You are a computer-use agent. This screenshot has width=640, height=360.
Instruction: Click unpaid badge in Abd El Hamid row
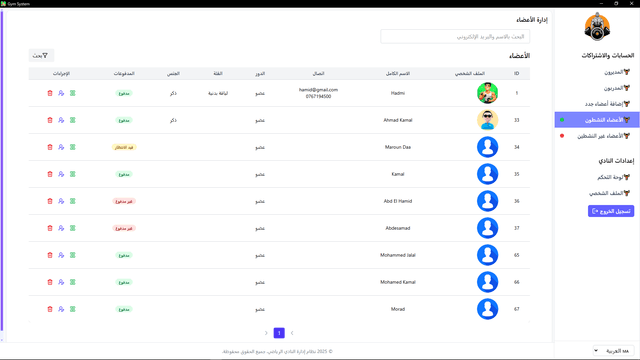124,201
